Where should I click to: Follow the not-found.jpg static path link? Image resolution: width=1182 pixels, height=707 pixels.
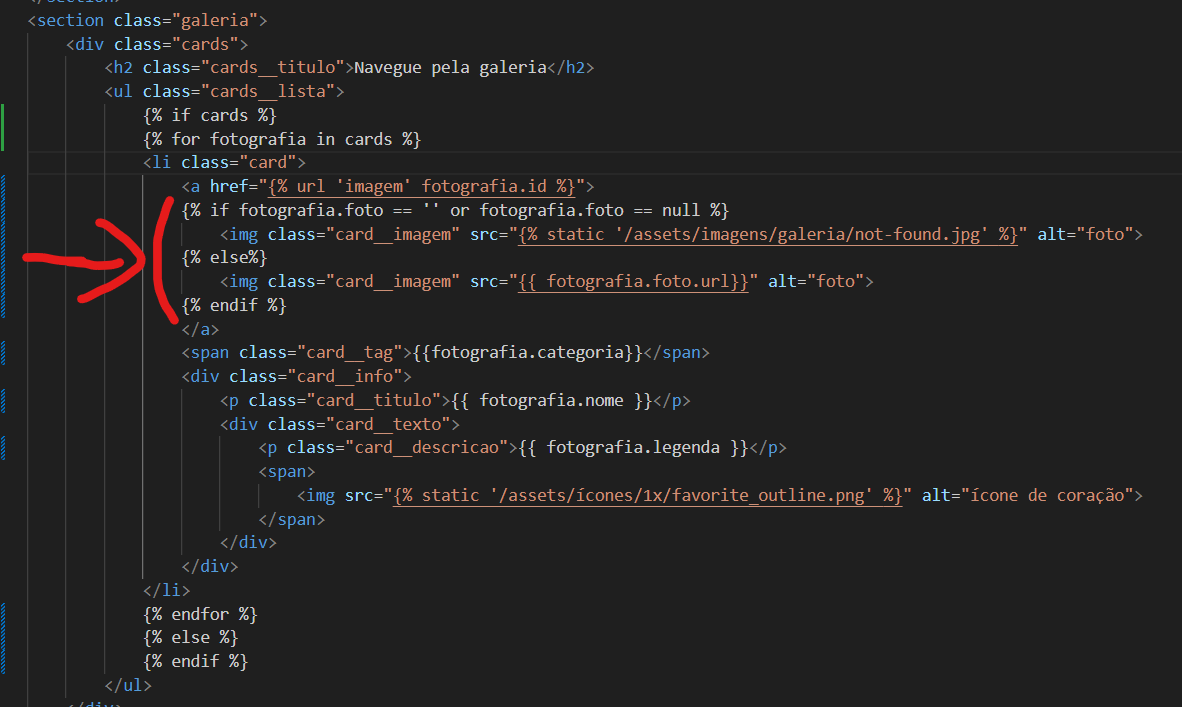(768, 234)
